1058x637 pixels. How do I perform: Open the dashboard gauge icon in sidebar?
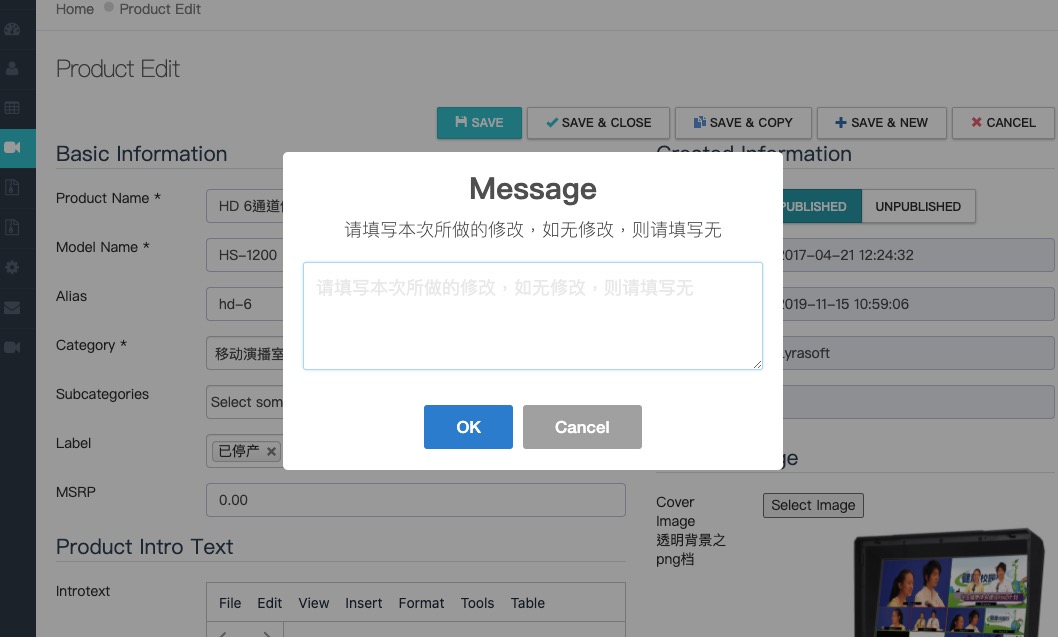click(12, 29)
